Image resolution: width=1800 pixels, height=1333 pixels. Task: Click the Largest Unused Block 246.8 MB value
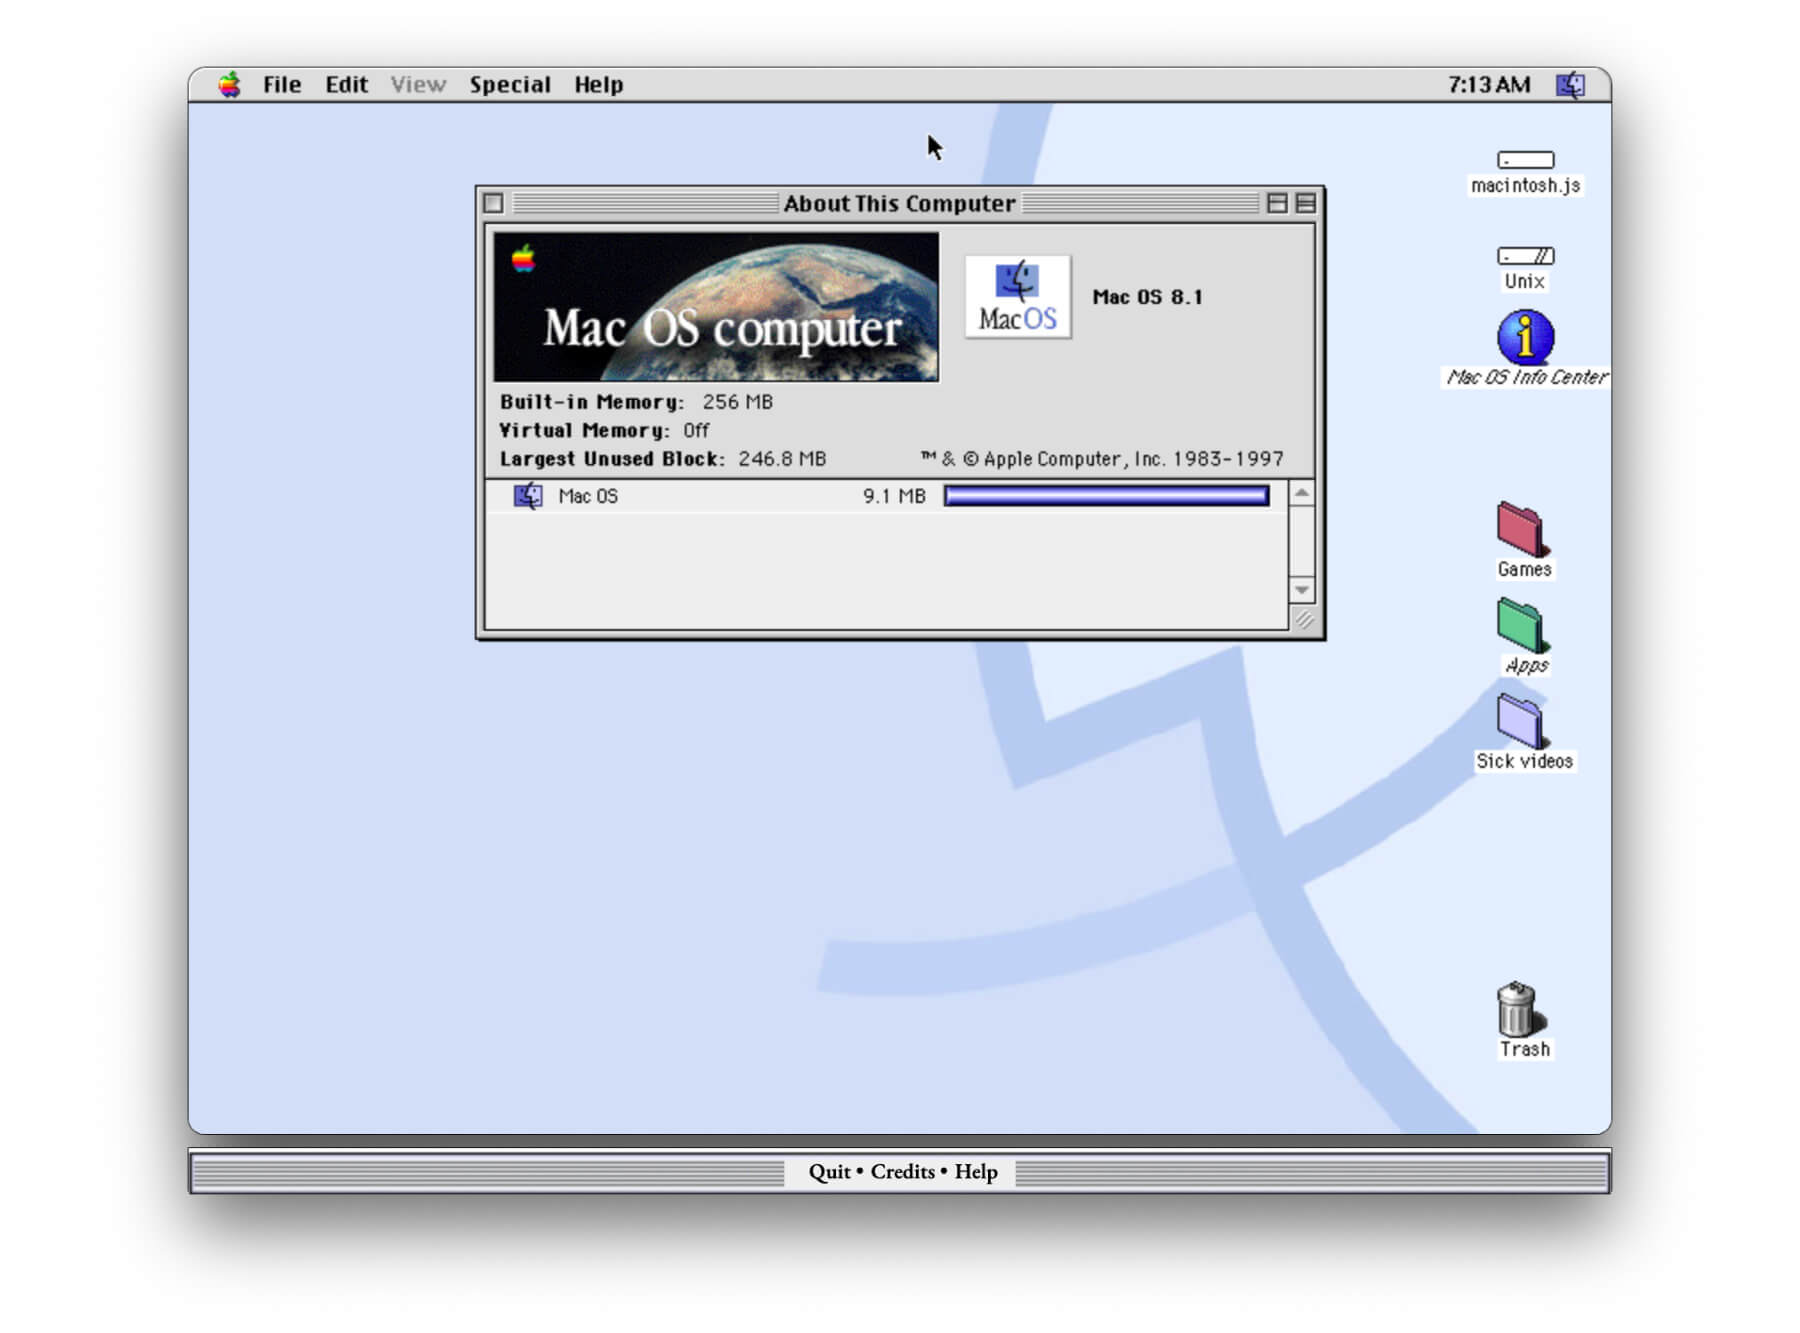point(782,459)
